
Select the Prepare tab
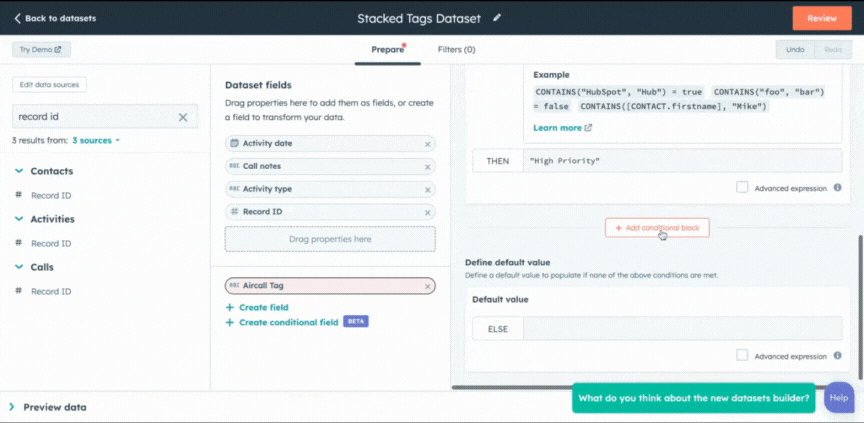click(x=387, y=49)
